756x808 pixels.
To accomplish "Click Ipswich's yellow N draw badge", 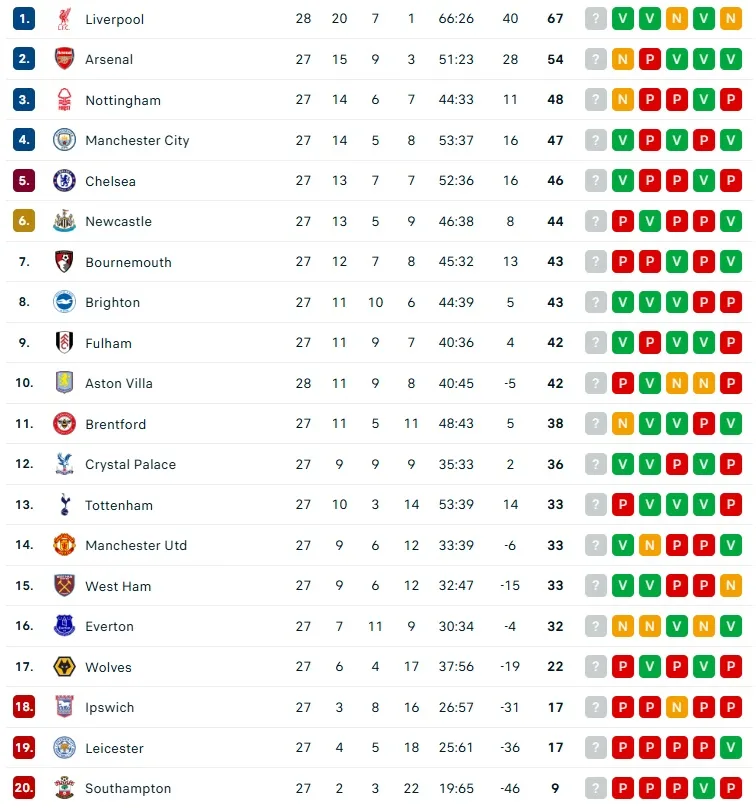I will pos(677,707).
